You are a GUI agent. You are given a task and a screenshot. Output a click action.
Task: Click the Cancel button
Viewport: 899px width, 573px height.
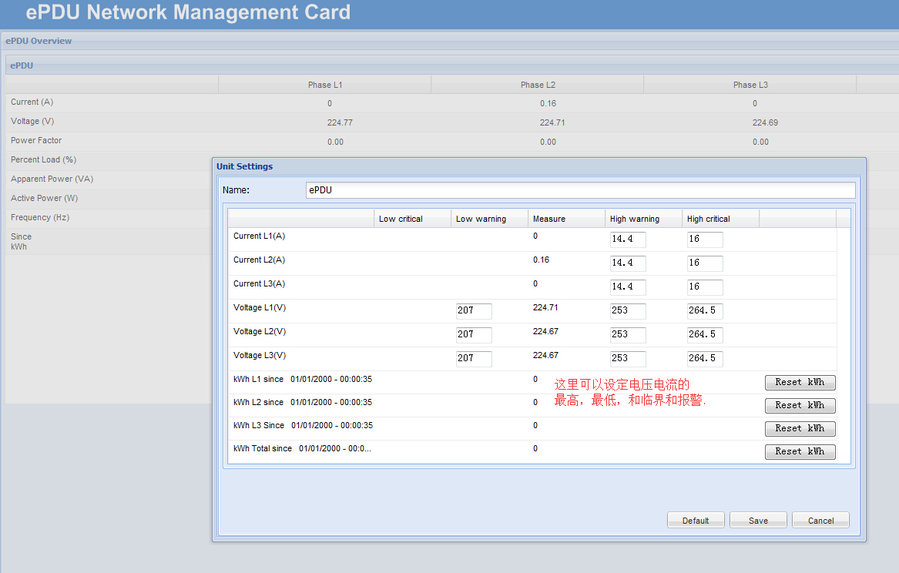(x=820, y=520)
